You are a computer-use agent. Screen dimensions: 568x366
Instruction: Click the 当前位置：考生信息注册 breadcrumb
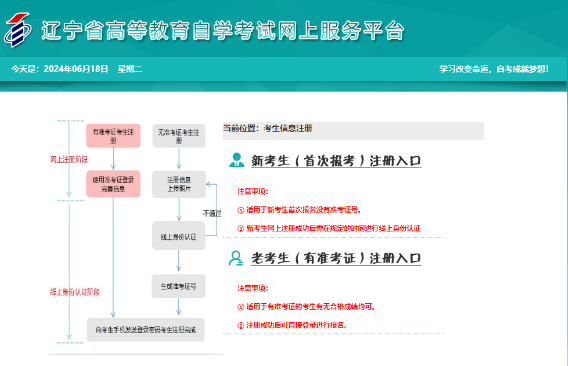coord(268,128)
